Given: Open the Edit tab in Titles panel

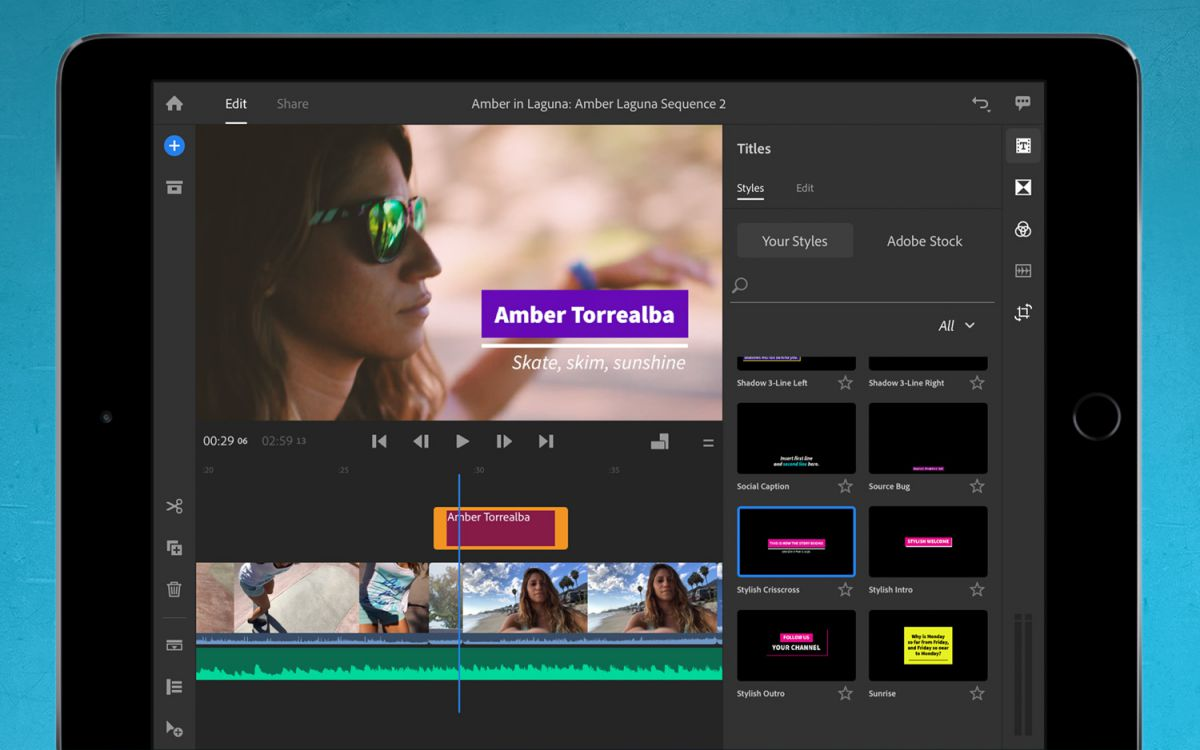Looking at the screenshot, I should pos(805,188).
